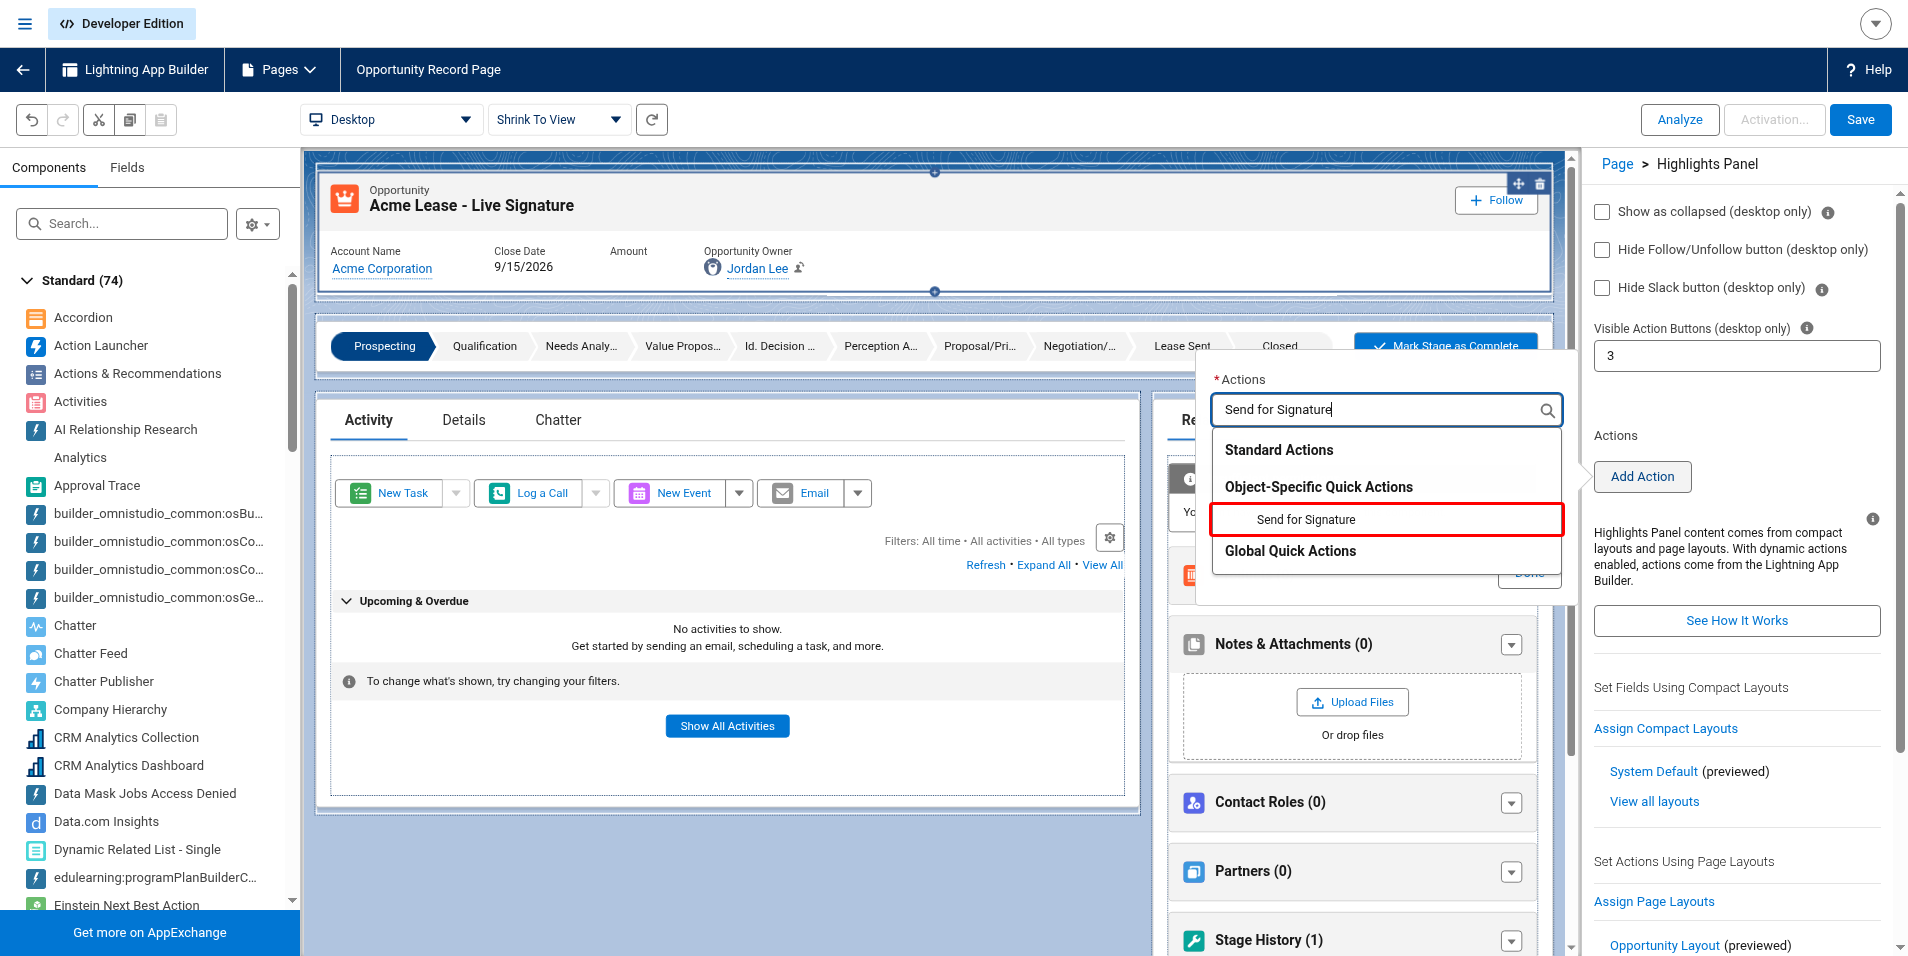This screenshot has width=1908, height=956.
Task: Undo the last change
Action: point(32,120)
